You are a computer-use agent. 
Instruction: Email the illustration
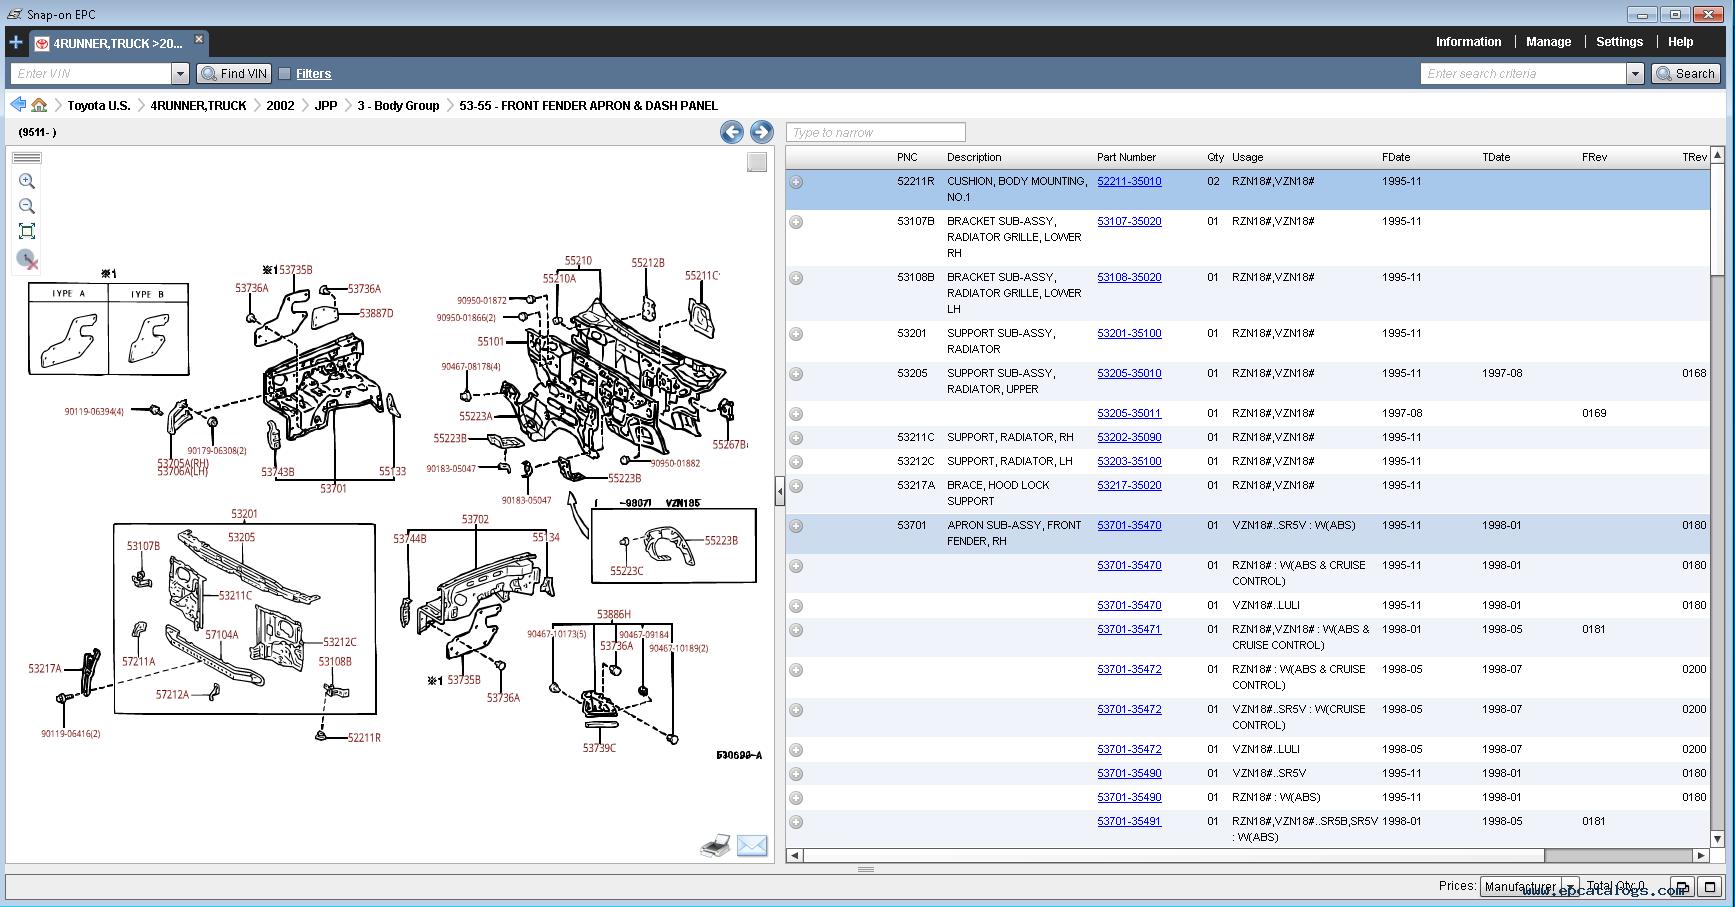752,846
